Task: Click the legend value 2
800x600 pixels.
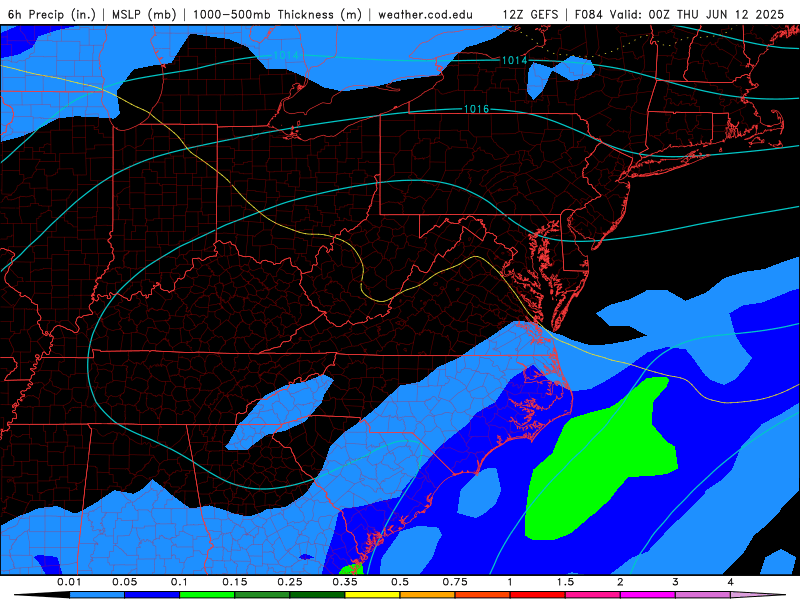Action: pyautogui.click(x=620, y=582)
